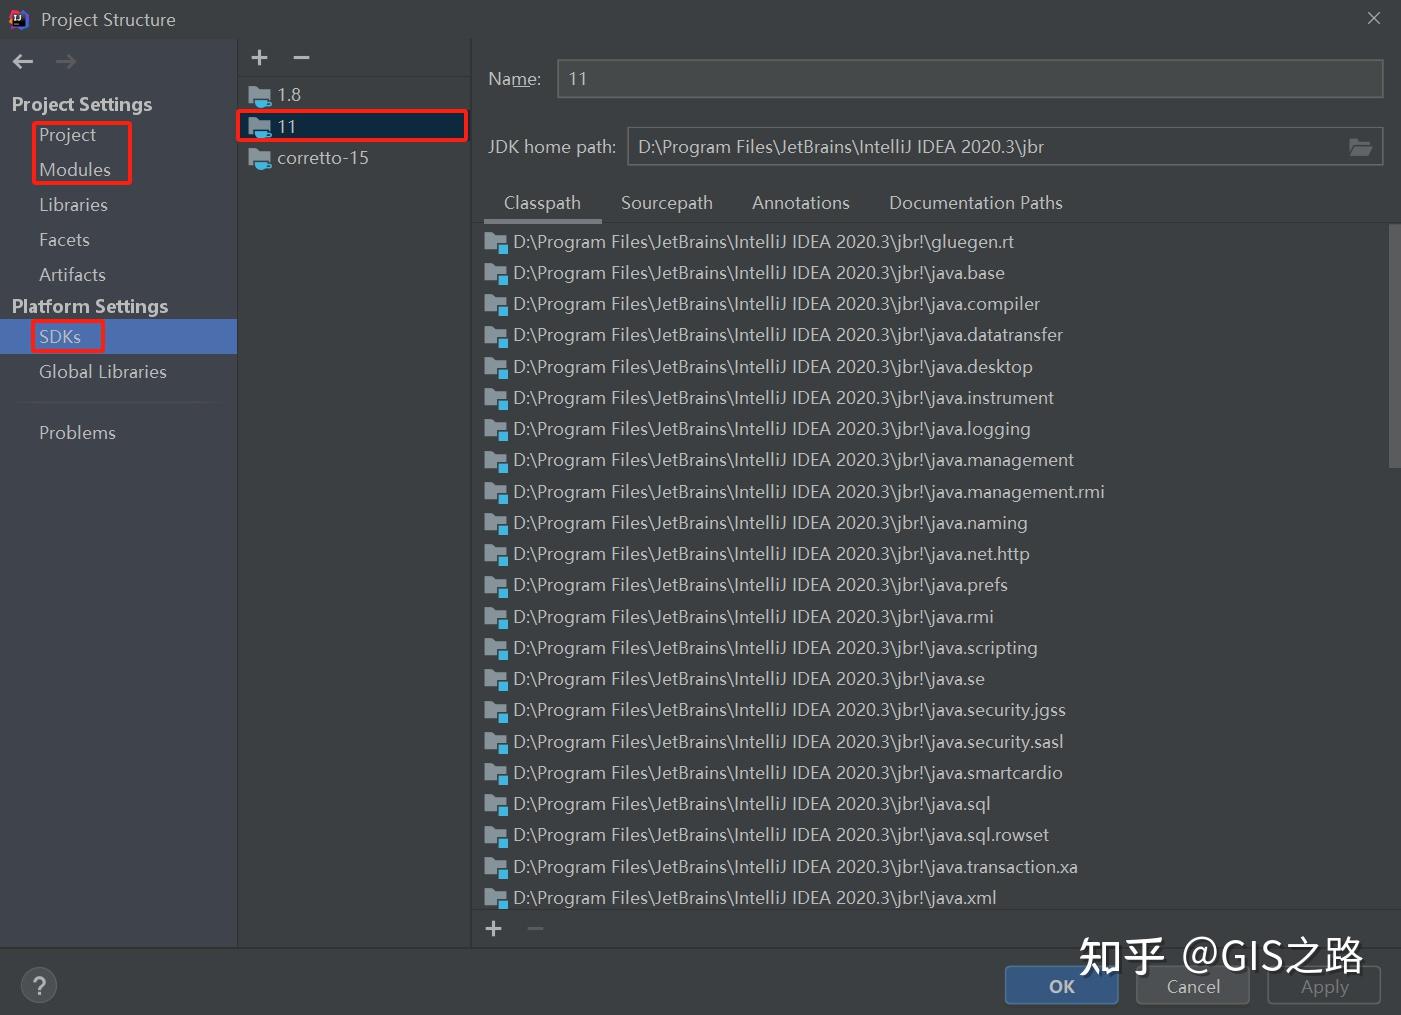Screen dimensions: 1401x1015
Task: Open help with question mark button
Action: [39, 985]
